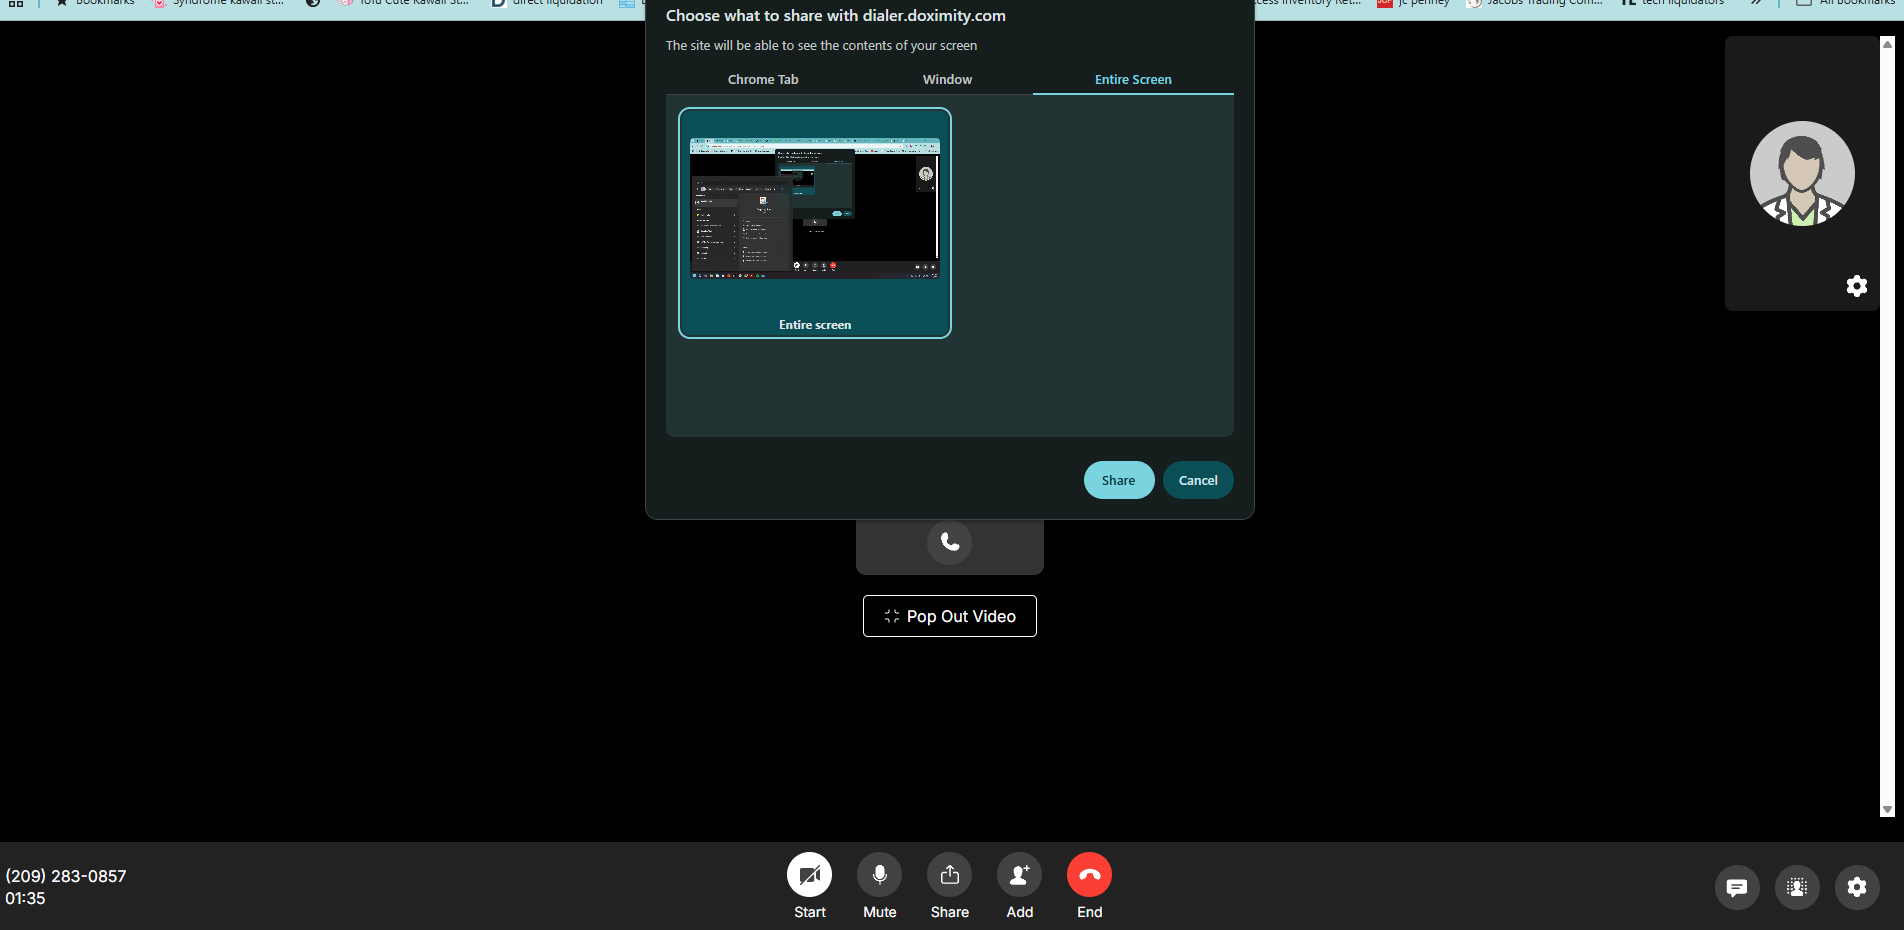Open the background blur icon next to chat
The image size is (1904, 930).
(x=1797, y=887)
